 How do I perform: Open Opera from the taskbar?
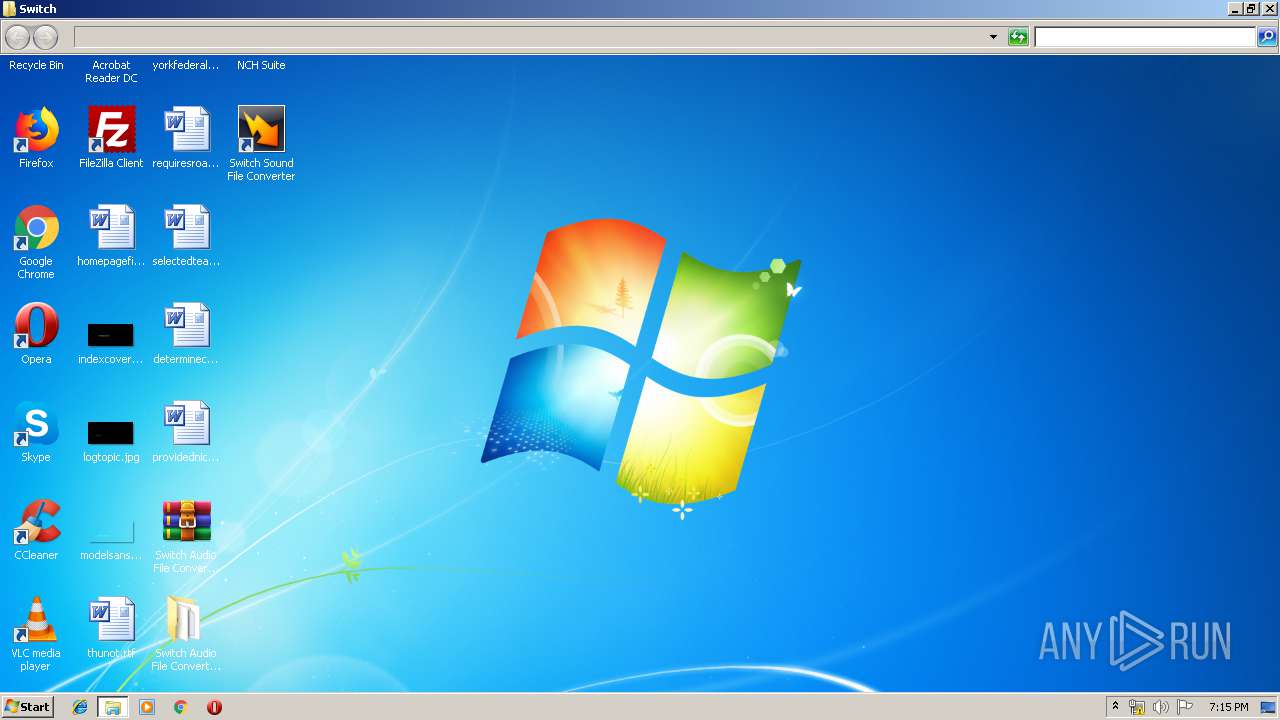pyautogui.click(x=214, y=707)
